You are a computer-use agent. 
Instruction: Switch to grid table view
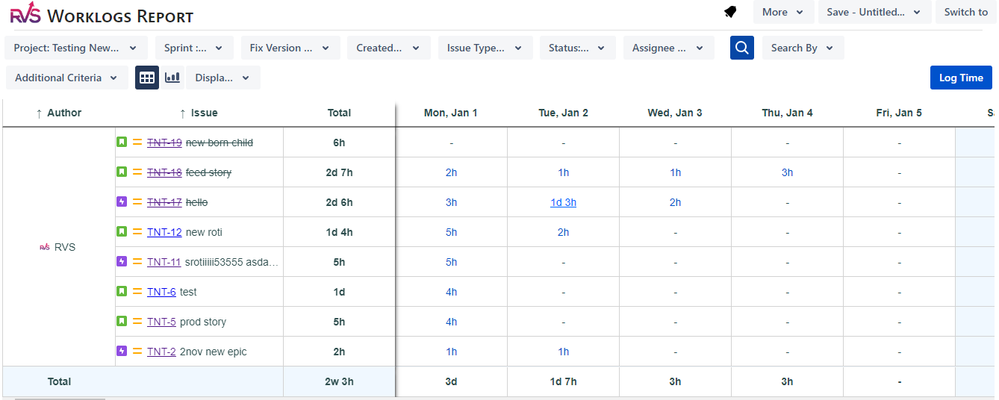pyautogui.click(x=147, y=78)
